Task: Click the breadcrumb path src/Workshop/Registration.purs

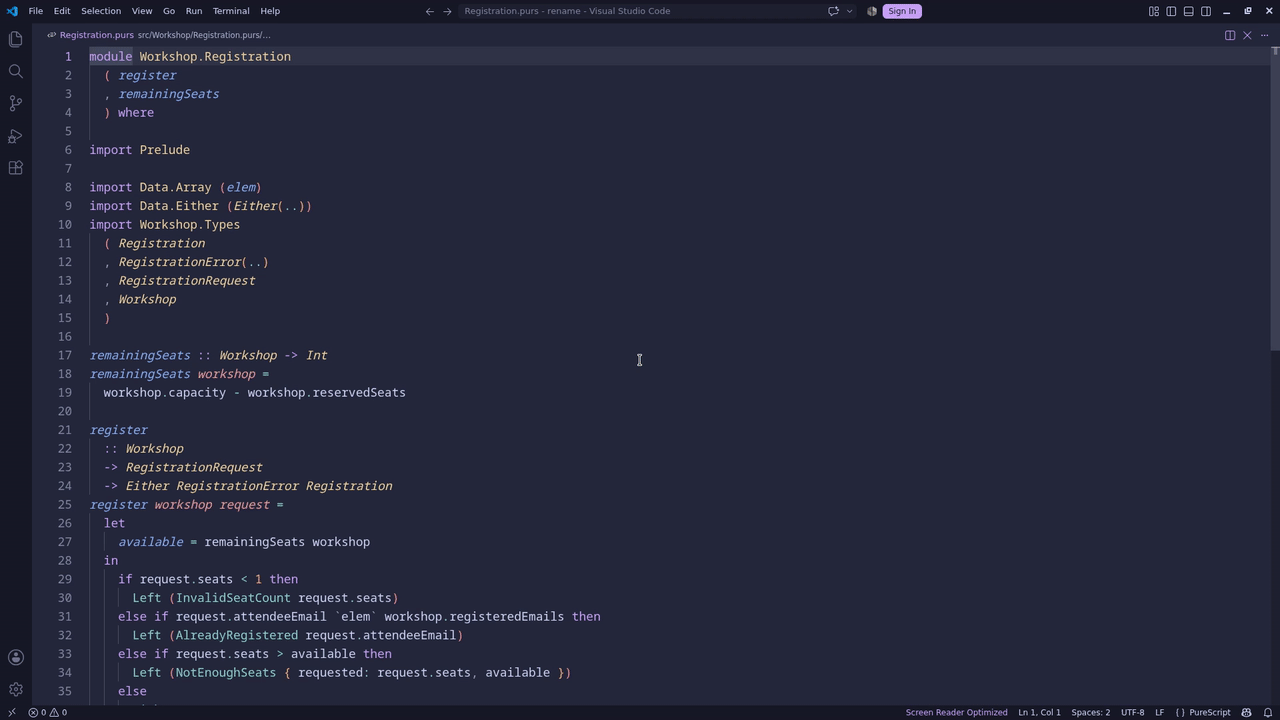Action: [x=204, y=35]
